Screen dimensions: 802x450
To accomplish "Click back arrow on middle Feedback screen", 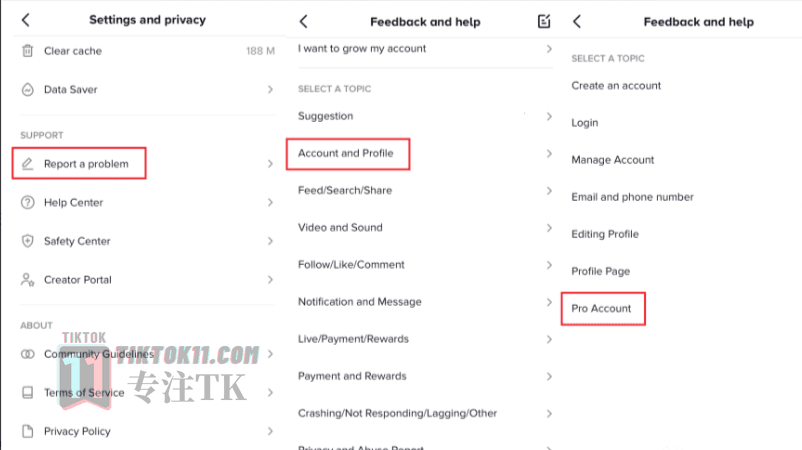I will pyautogui.click(x=304, y=21).
